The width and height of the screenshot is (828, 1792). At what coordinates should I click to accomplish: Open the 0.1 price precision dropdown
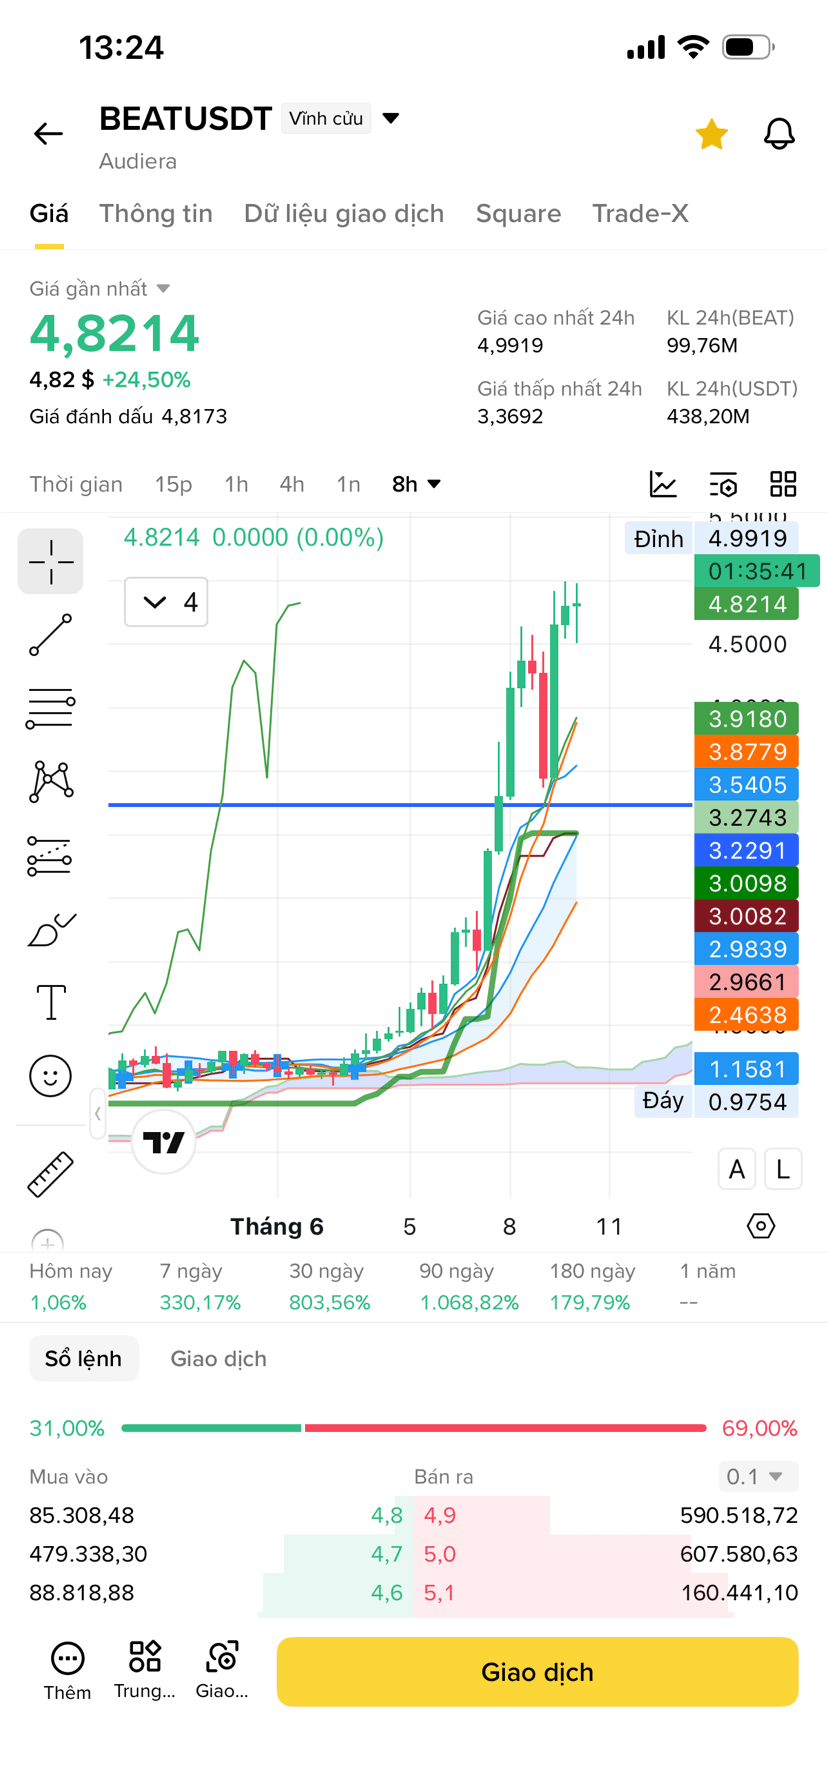758,1477
